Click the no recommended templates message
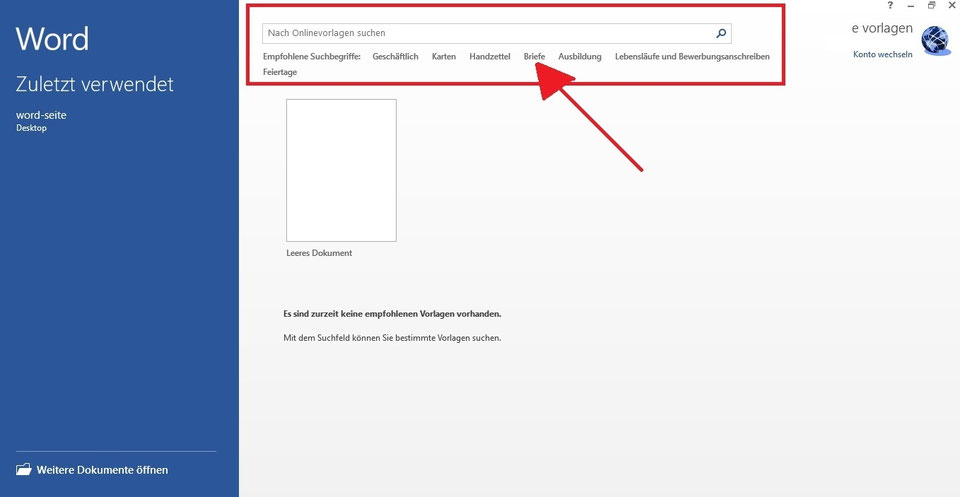 pyautogui.click(x=392, y=314)
